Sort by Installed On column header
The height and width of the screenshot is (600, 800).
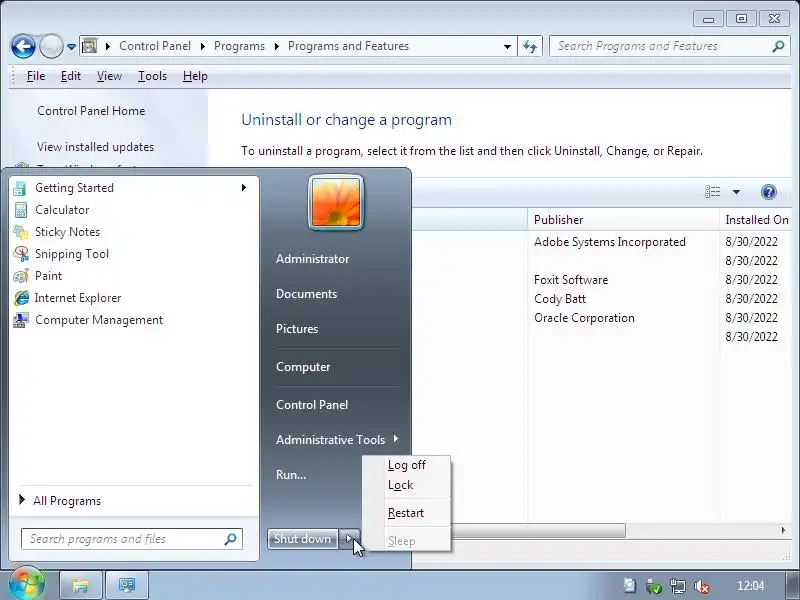tap(757, 220)
